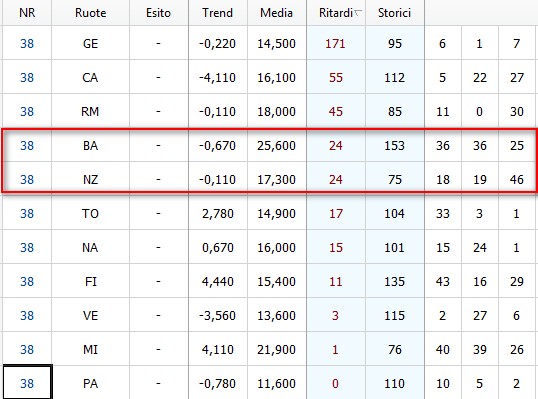This screenshot has width=538, height=399.
Task: Click the Ritardi value 15 in NA row
Action: tap(336, 247)
